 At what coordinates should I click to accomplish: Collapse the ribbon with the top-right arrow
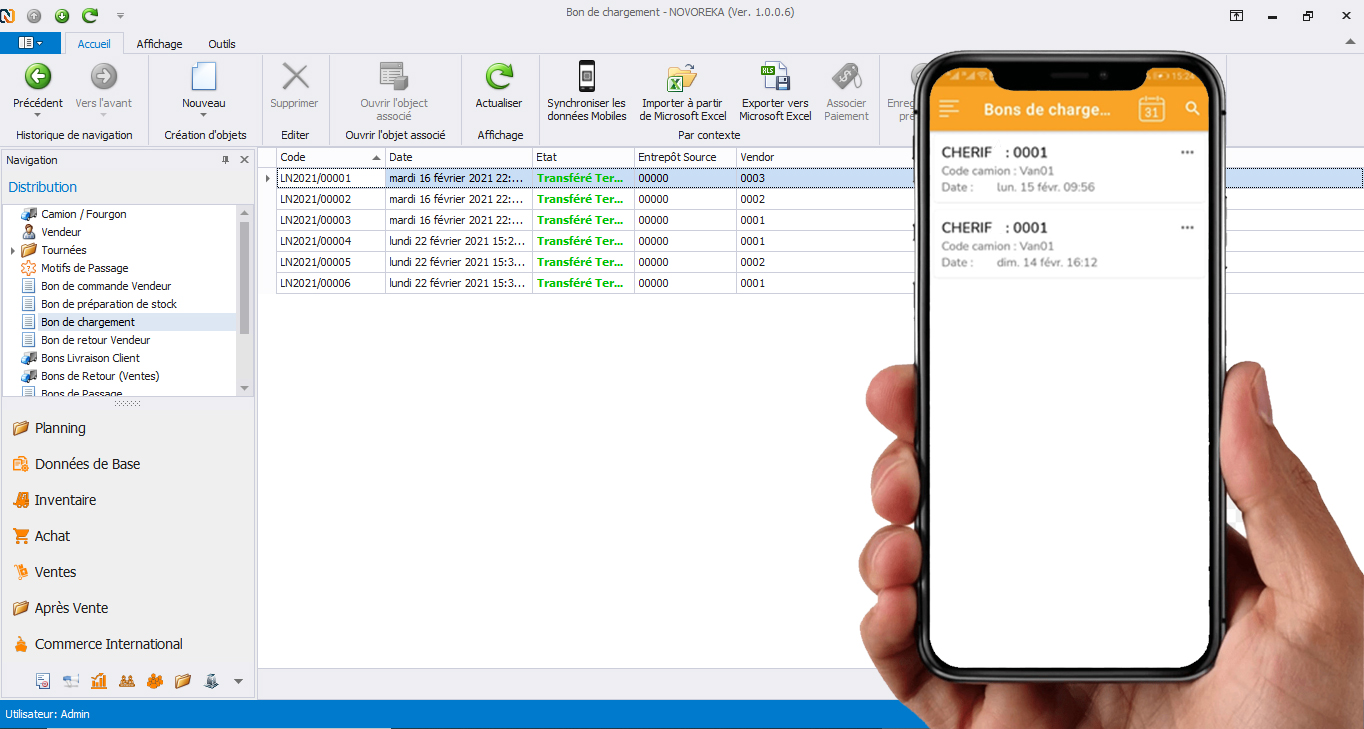[x=1349, y=43]
